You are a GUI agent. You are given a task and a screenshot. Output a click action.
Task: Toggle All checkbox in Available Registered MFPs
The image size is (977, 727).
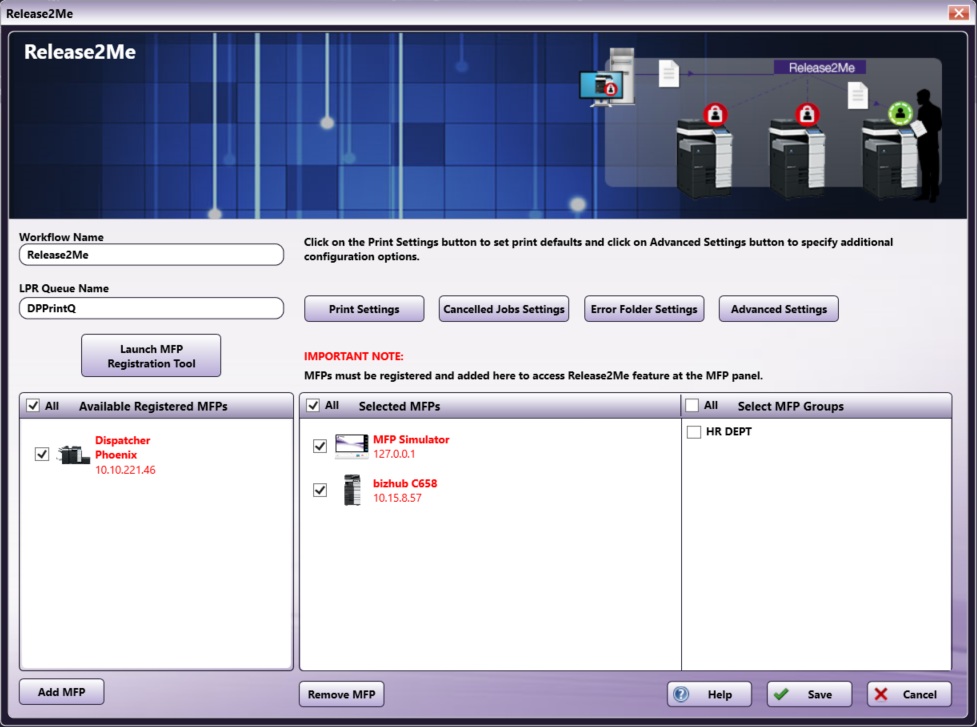point(33,406)
